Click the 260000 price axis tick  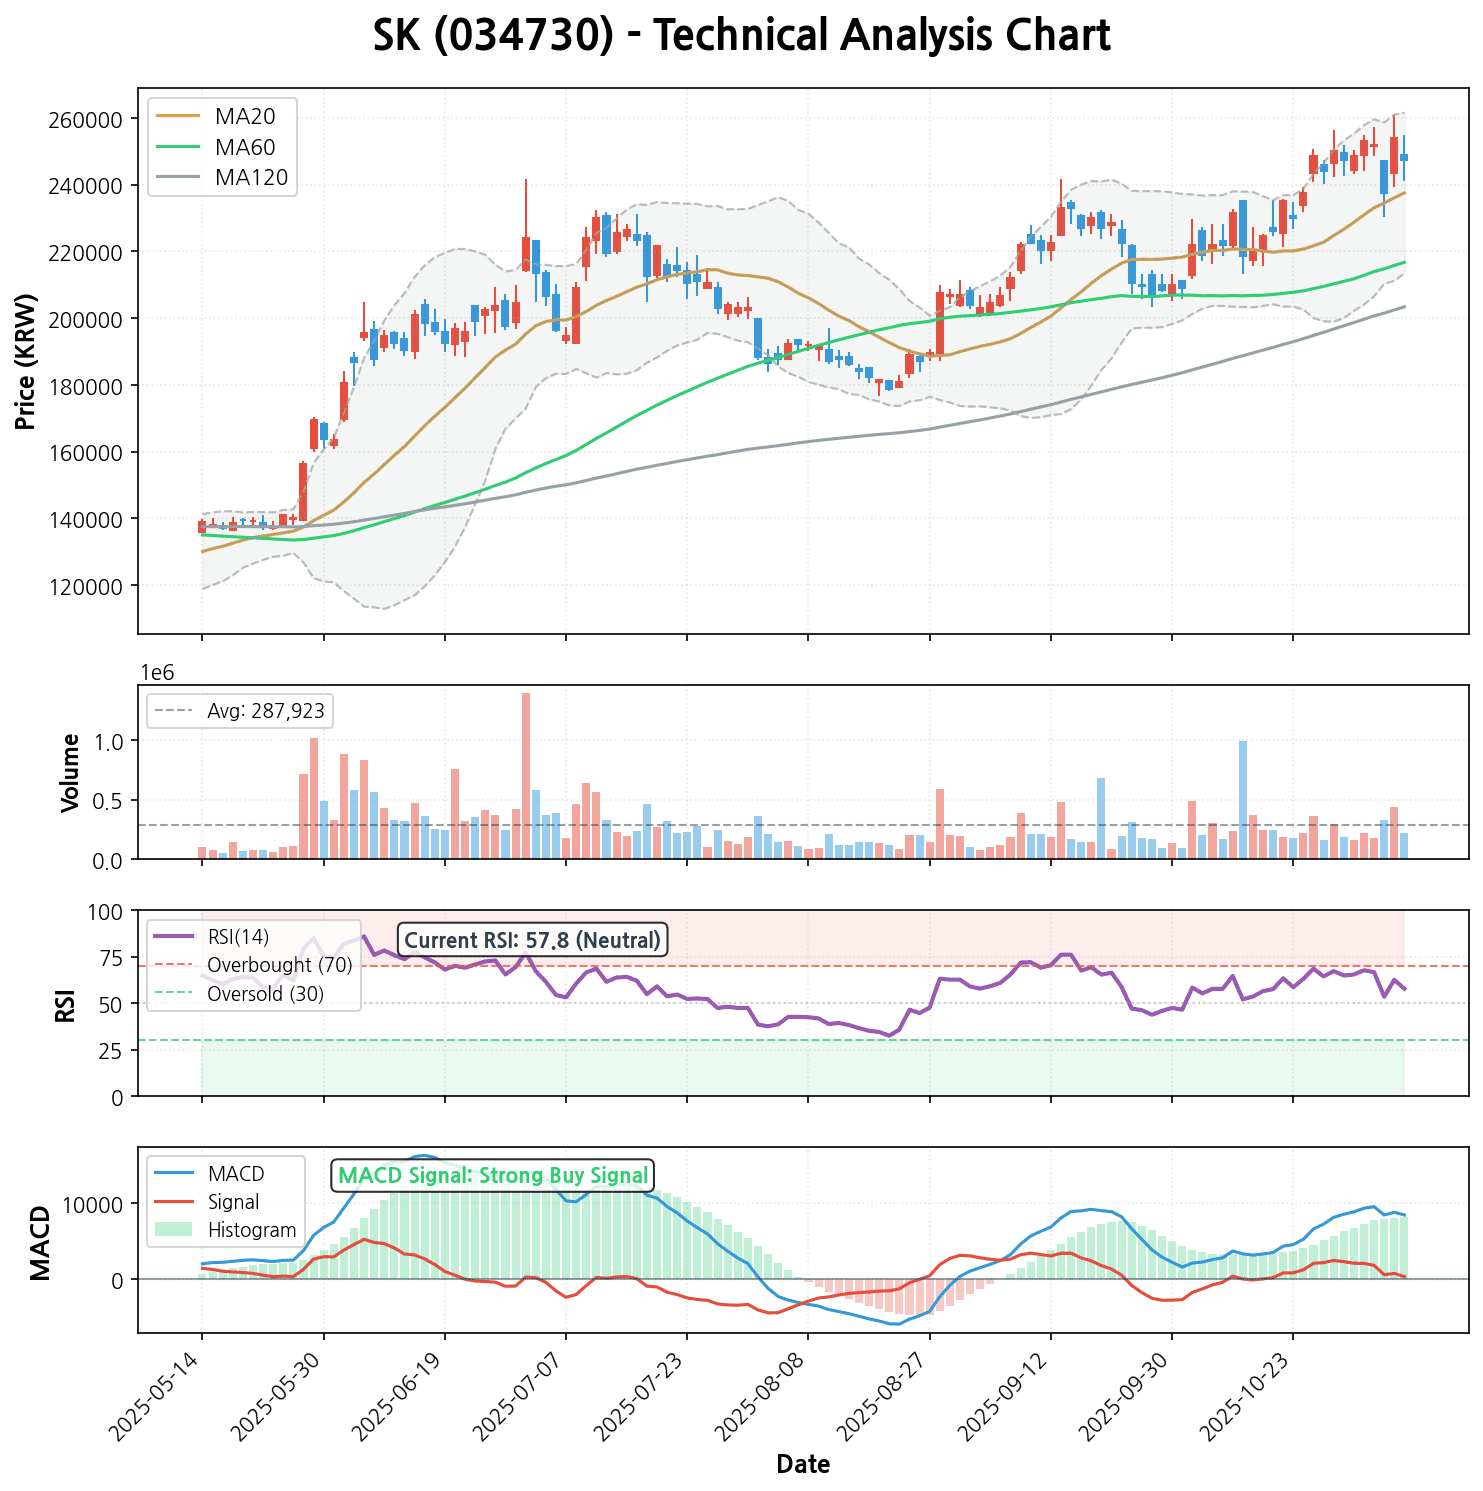[92, 119]
